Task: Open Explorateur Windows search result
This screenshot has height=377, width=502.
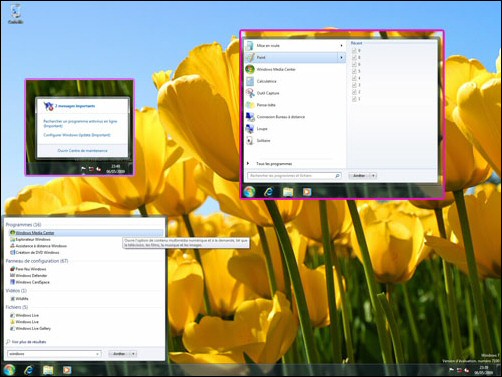Action: tap(30, 239)
